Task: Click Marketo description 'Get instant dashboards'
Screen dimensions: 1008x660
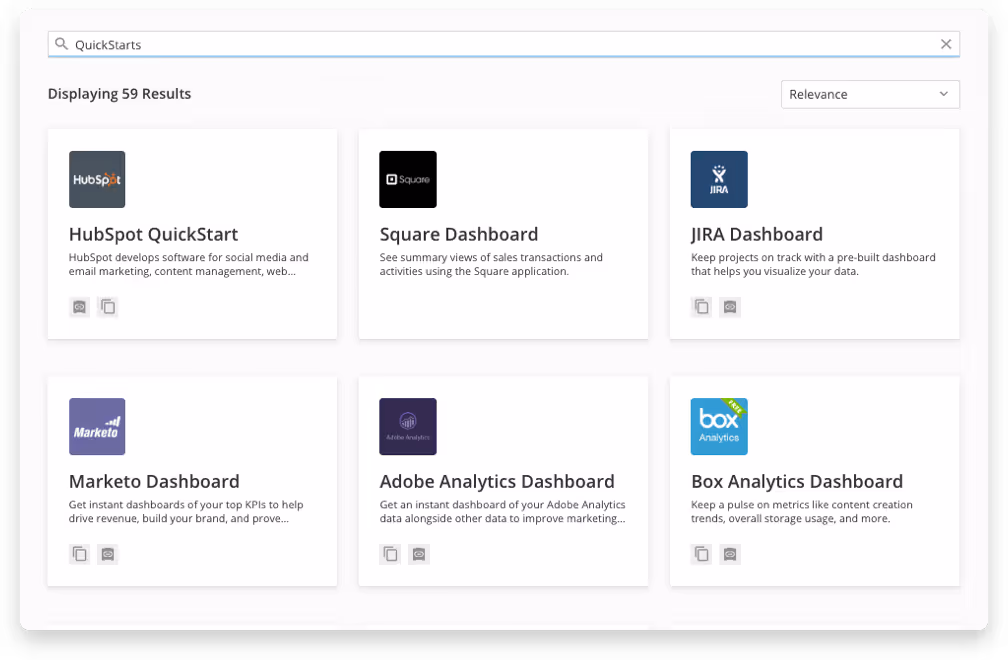Action: pyautogui.click(x=186, y=512)
